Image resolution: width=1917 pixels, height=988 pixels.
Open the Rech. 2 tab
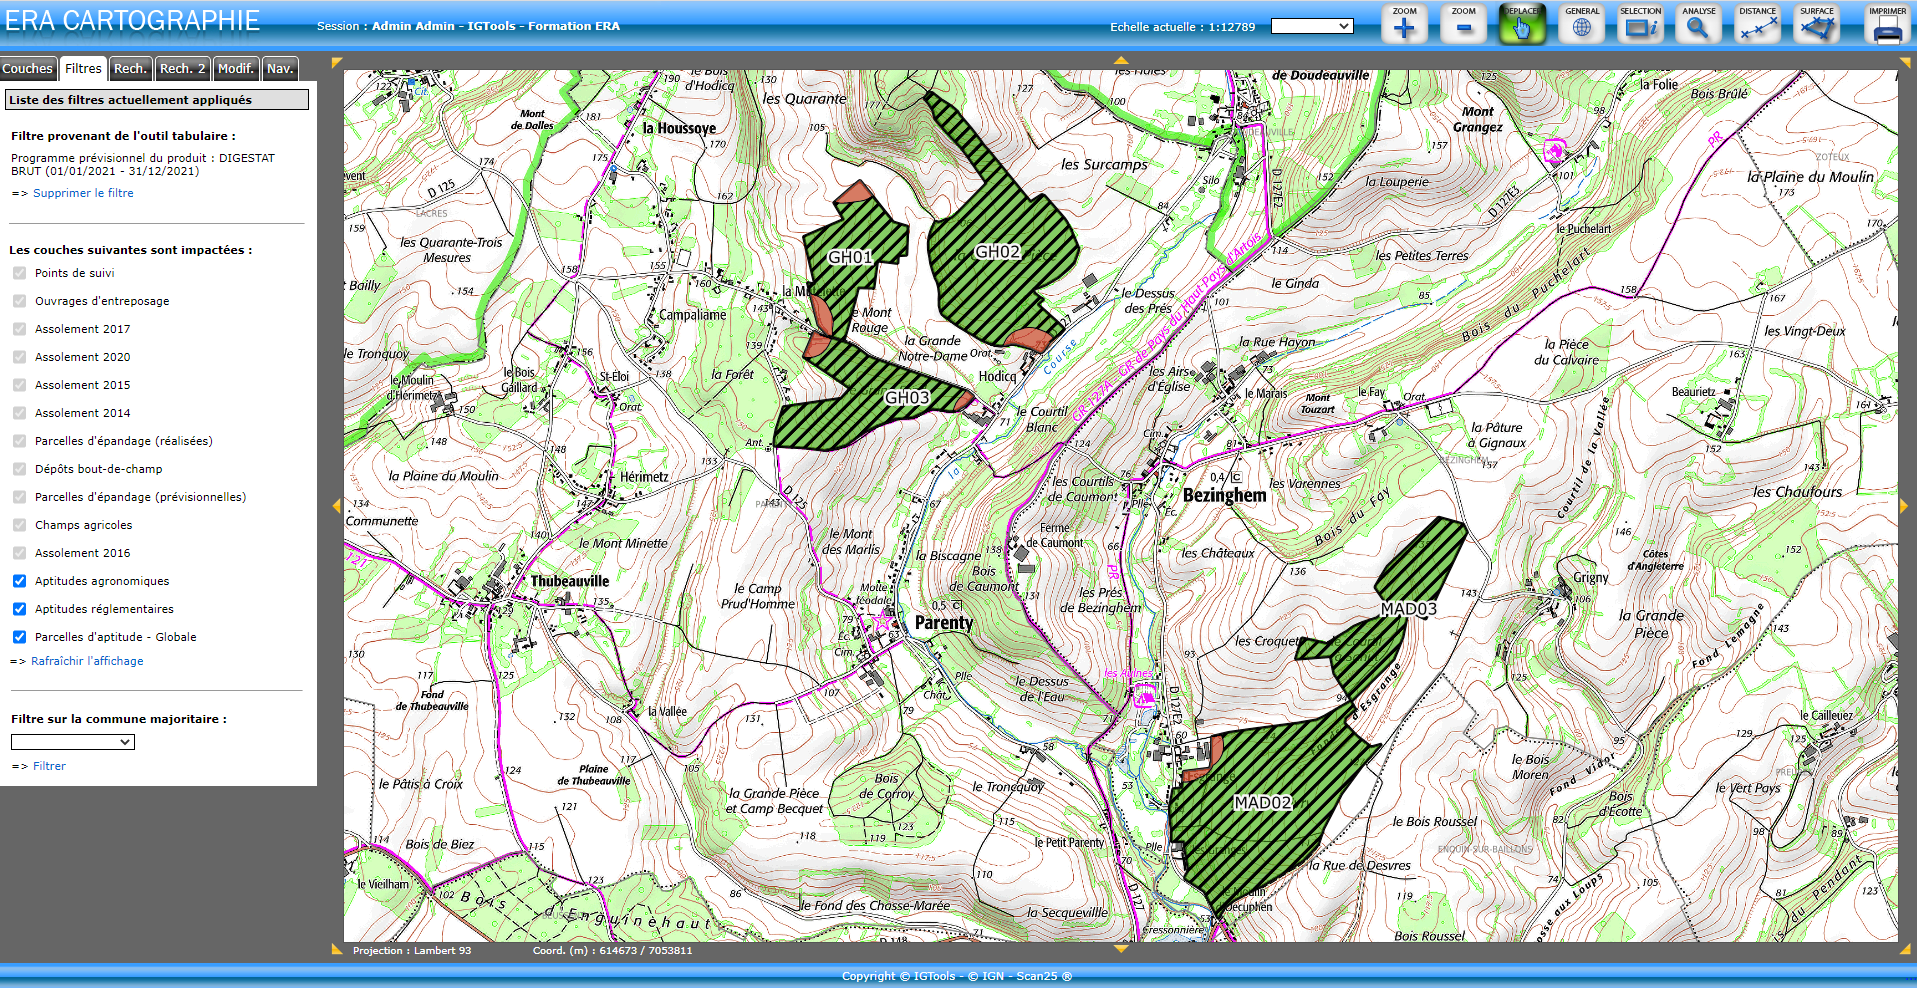[x=182, y=69]
